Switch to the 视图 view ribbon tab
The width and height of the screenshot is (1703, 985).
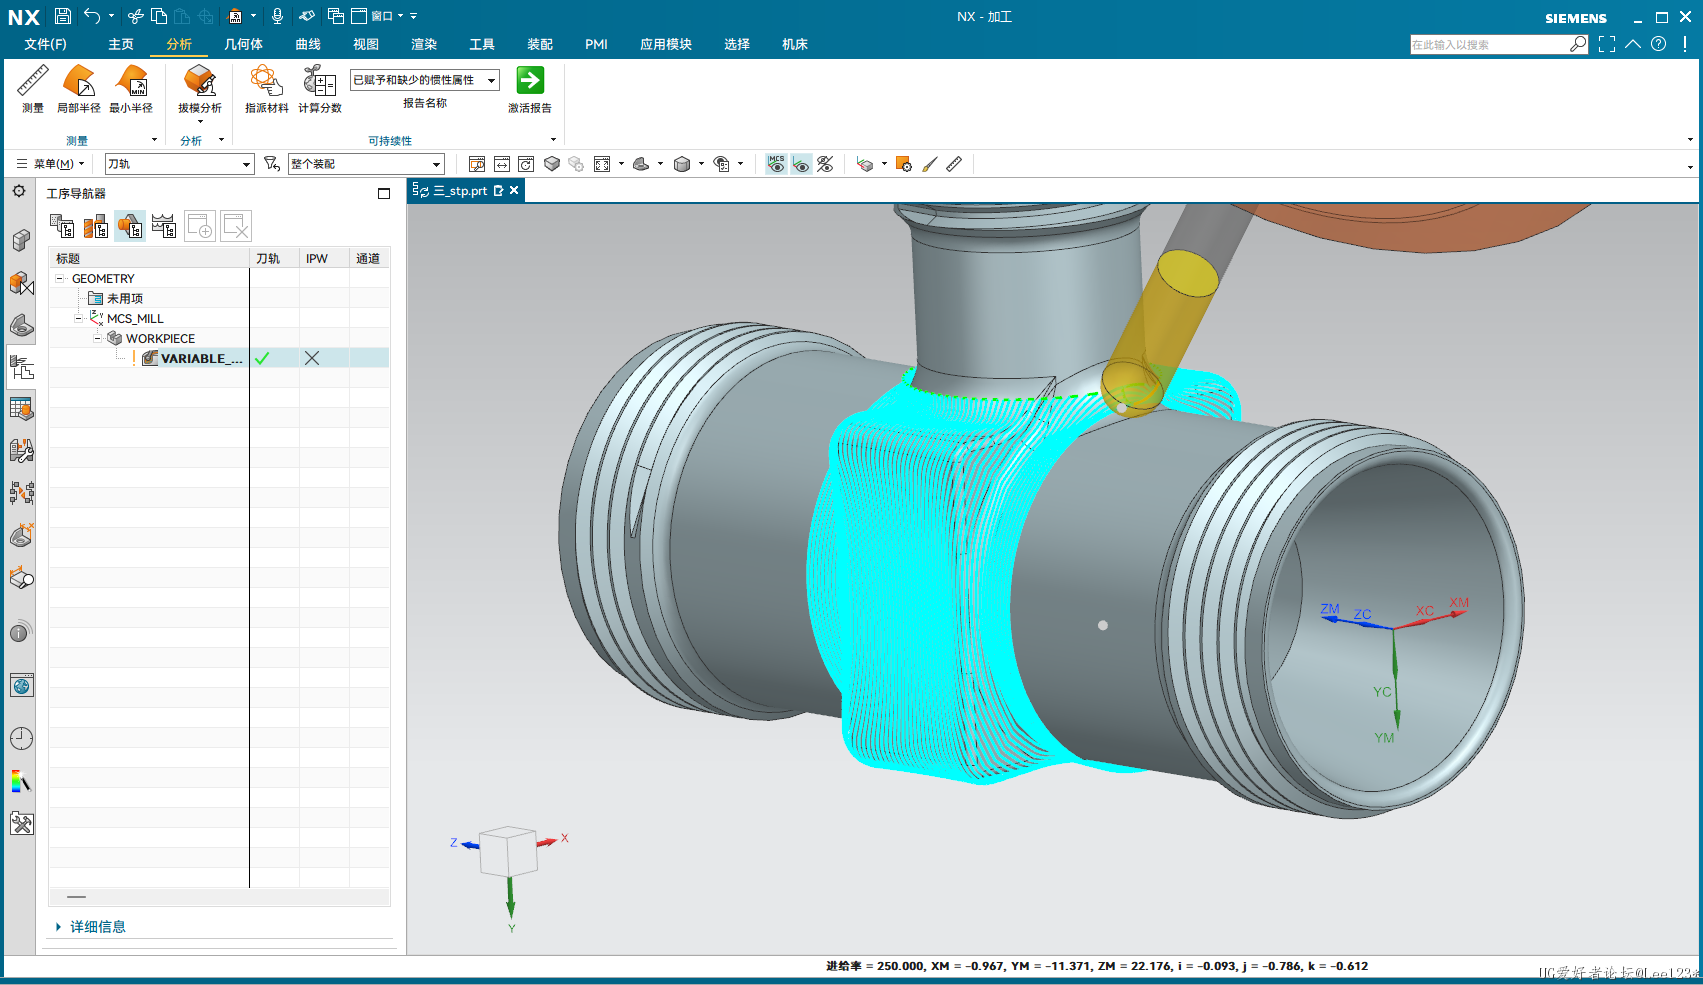coord(366,44)
